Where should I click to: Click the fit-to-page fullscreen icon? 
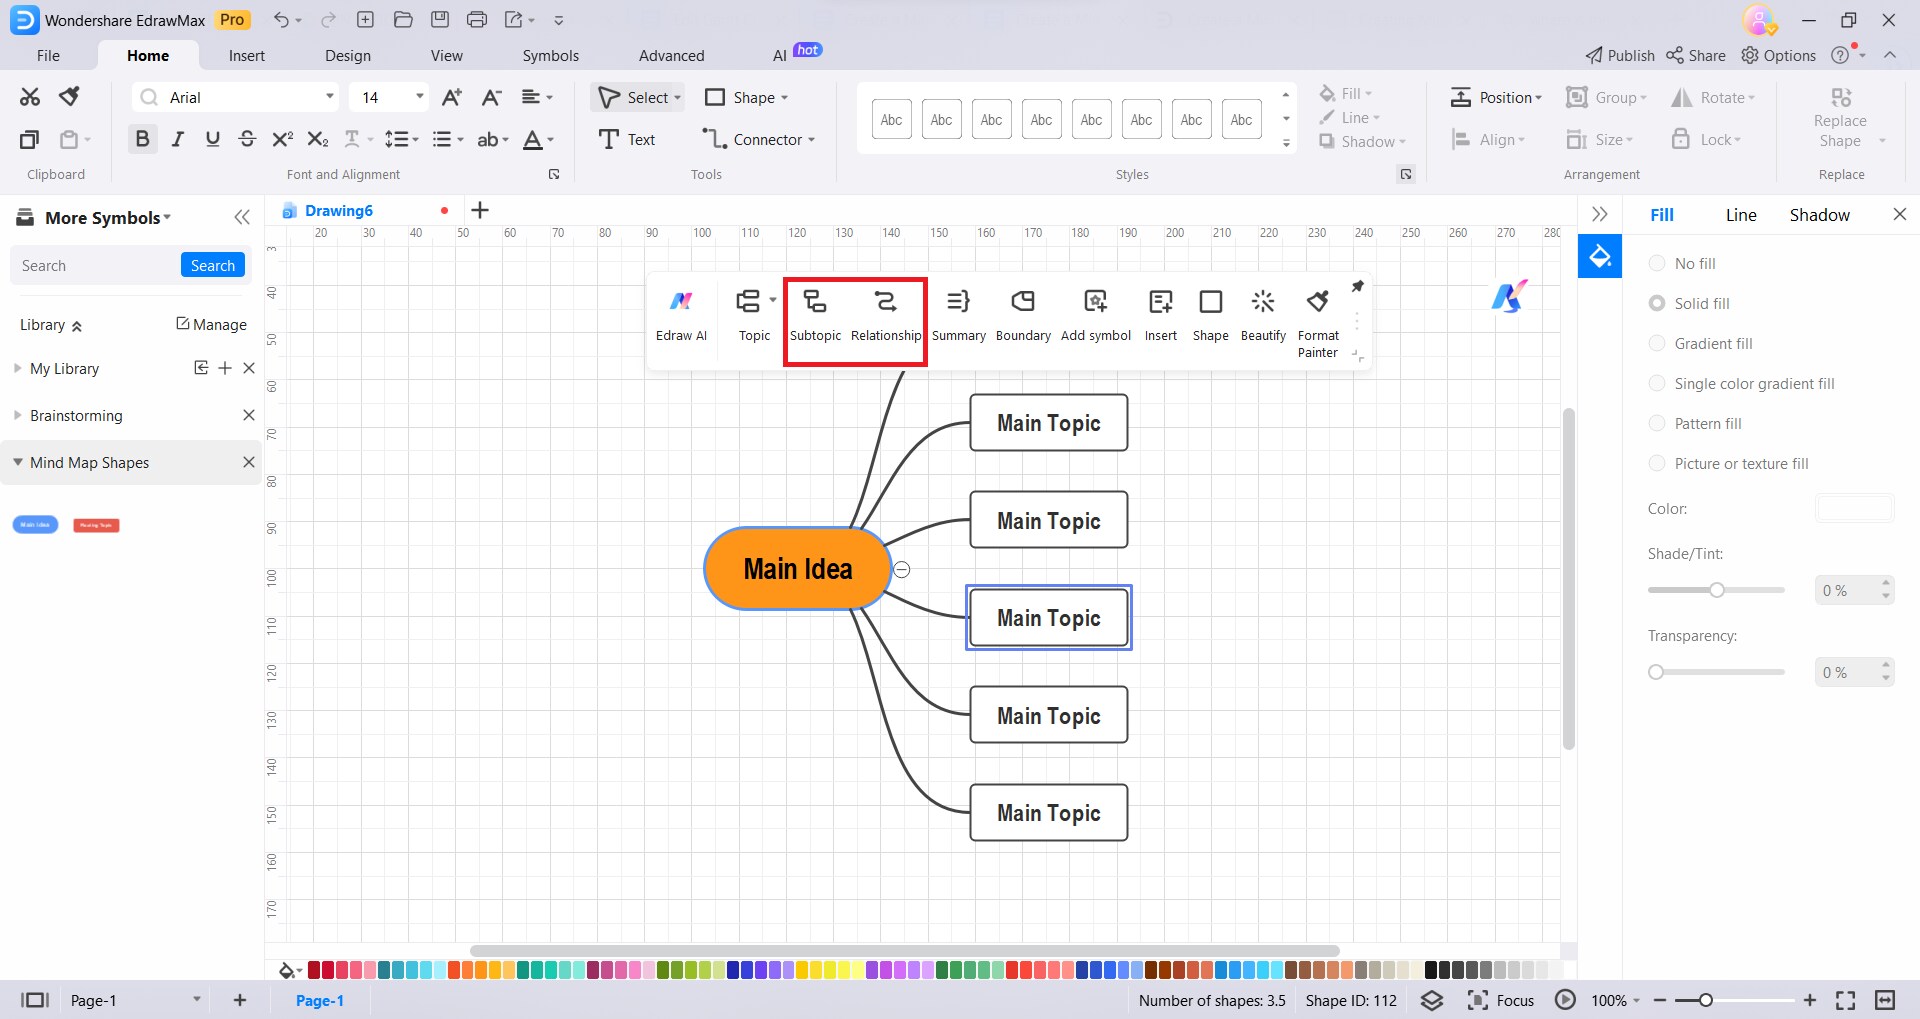[1846, 1000]
